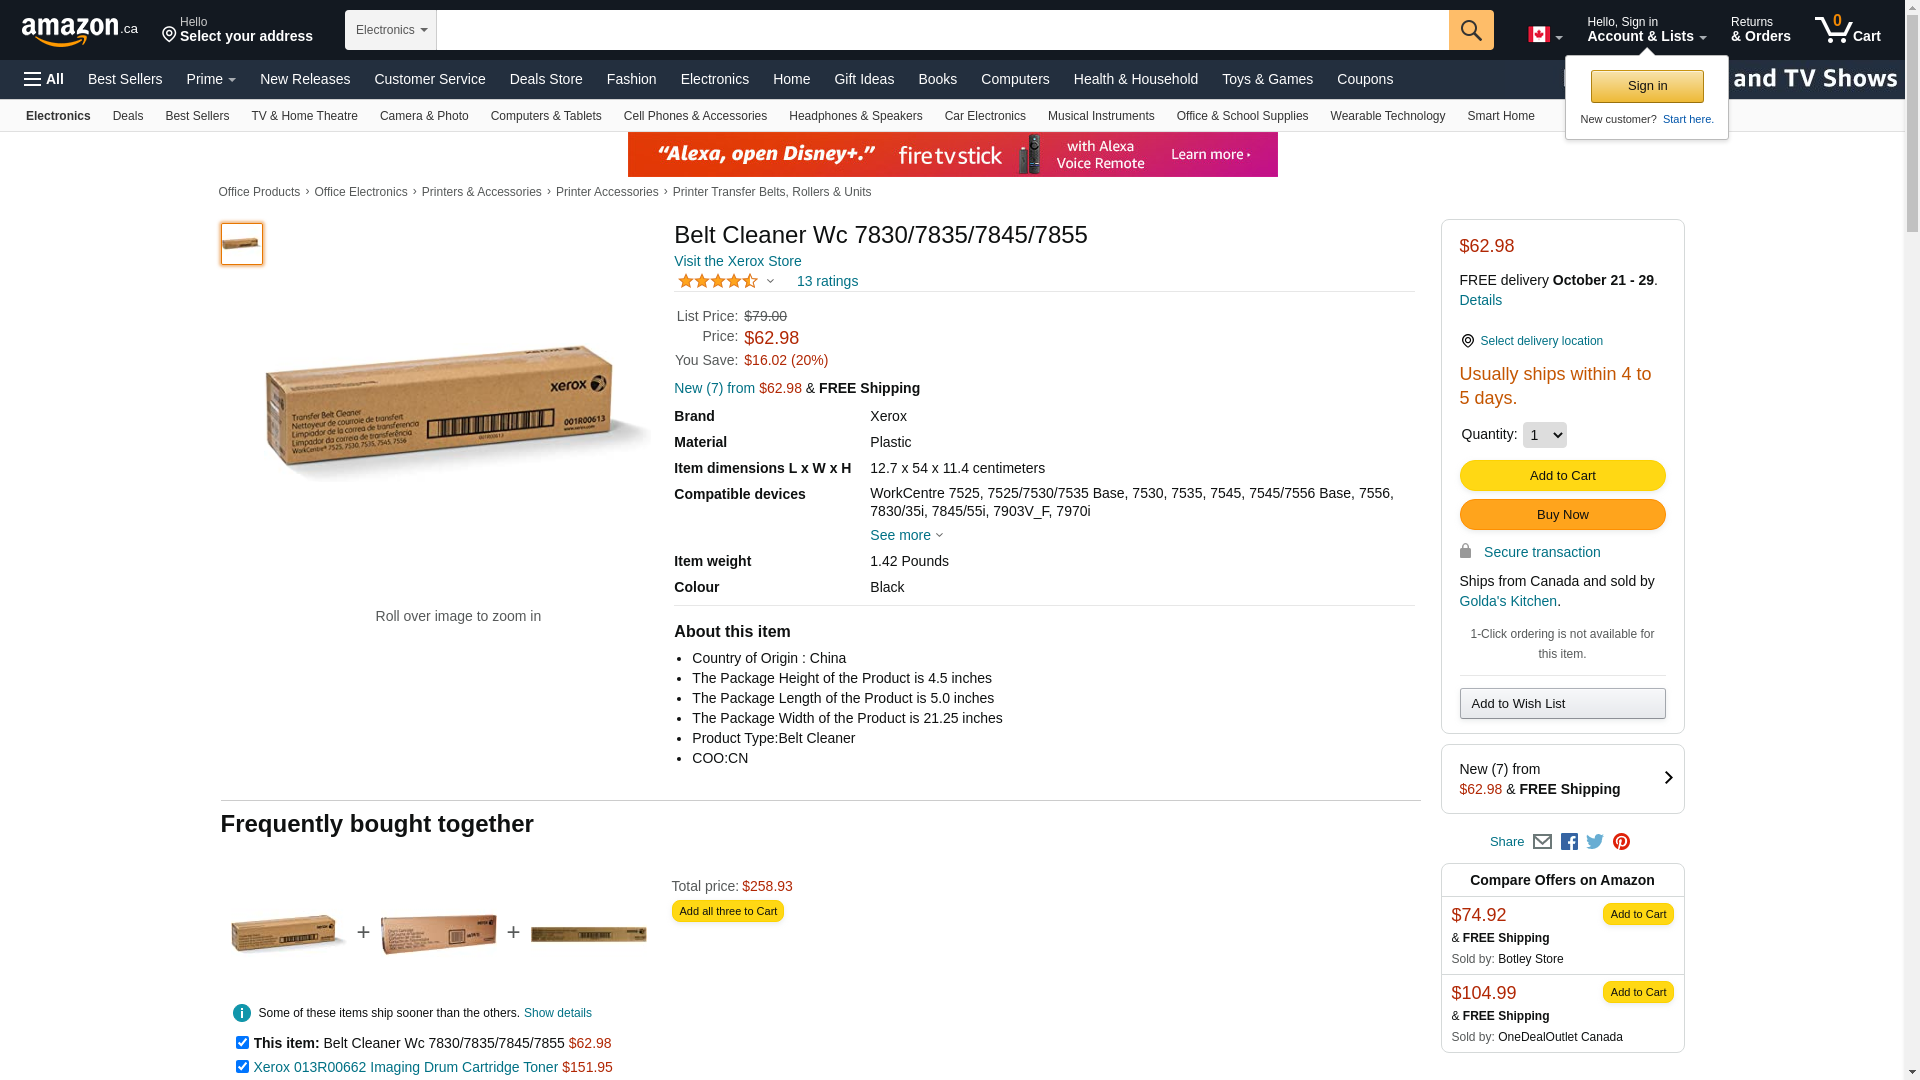Viewport: 1920px width, 1080px height.
Task: Visit the Xerox Store link
Action: (x=737, y=261)
